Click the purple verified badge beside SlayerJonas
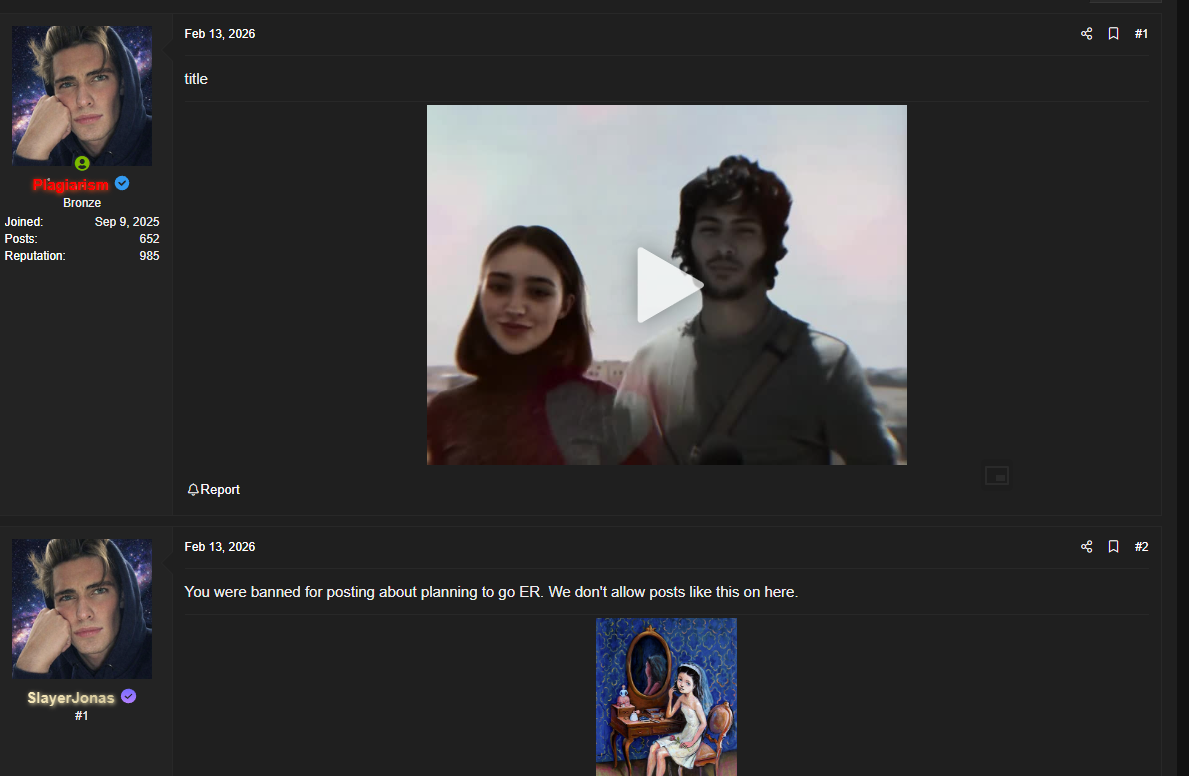 coord(129,697)
